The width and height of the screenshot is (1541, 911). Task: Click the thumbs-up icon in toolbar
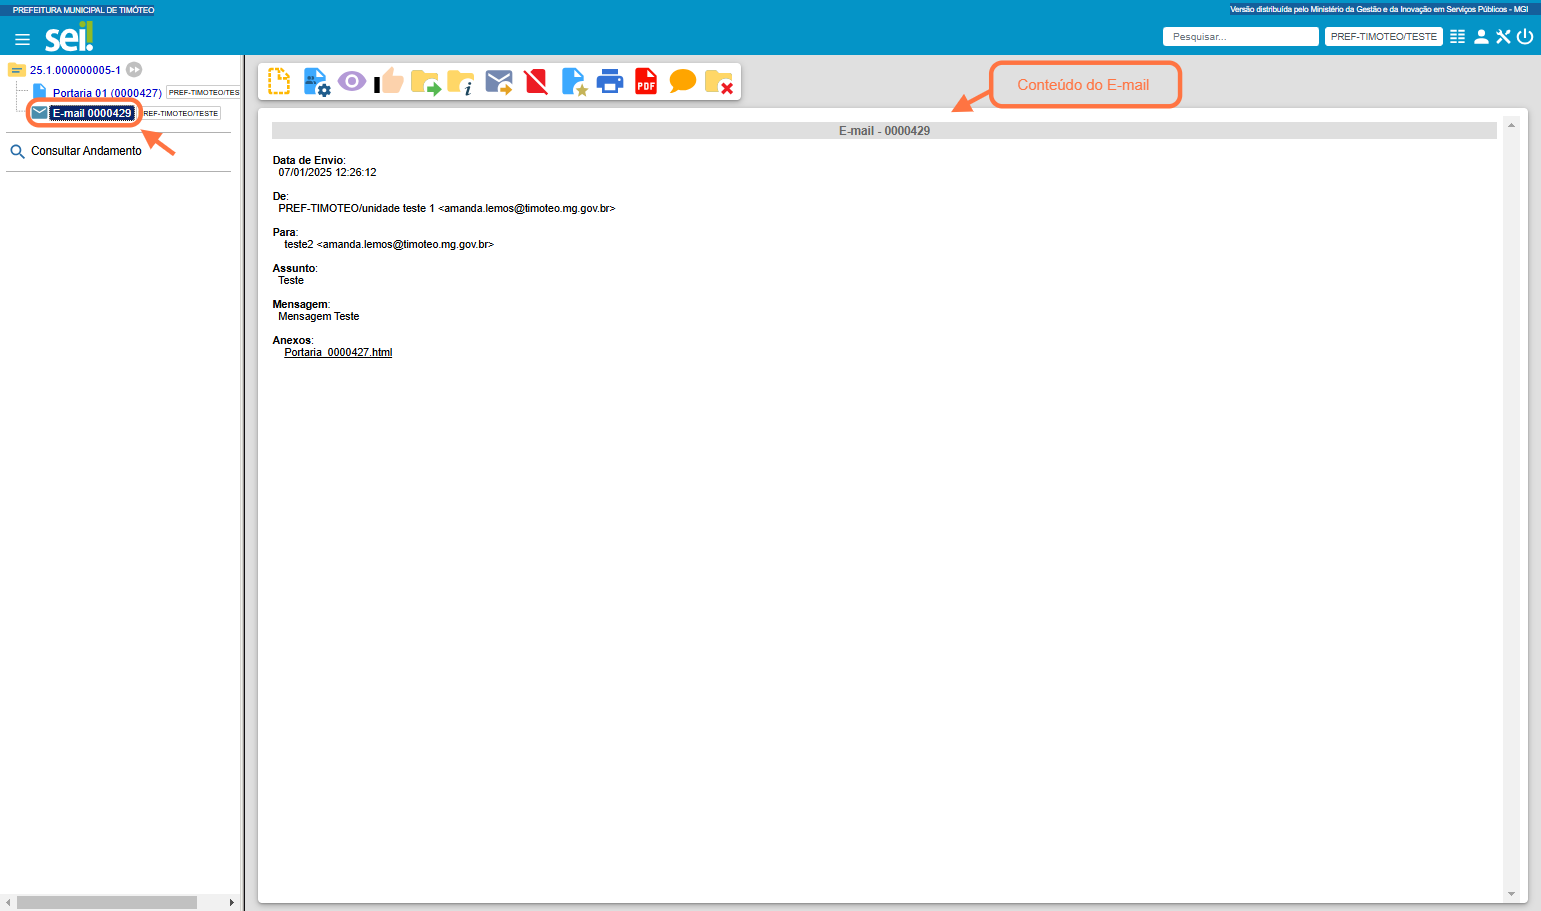[x=389, y=81]
